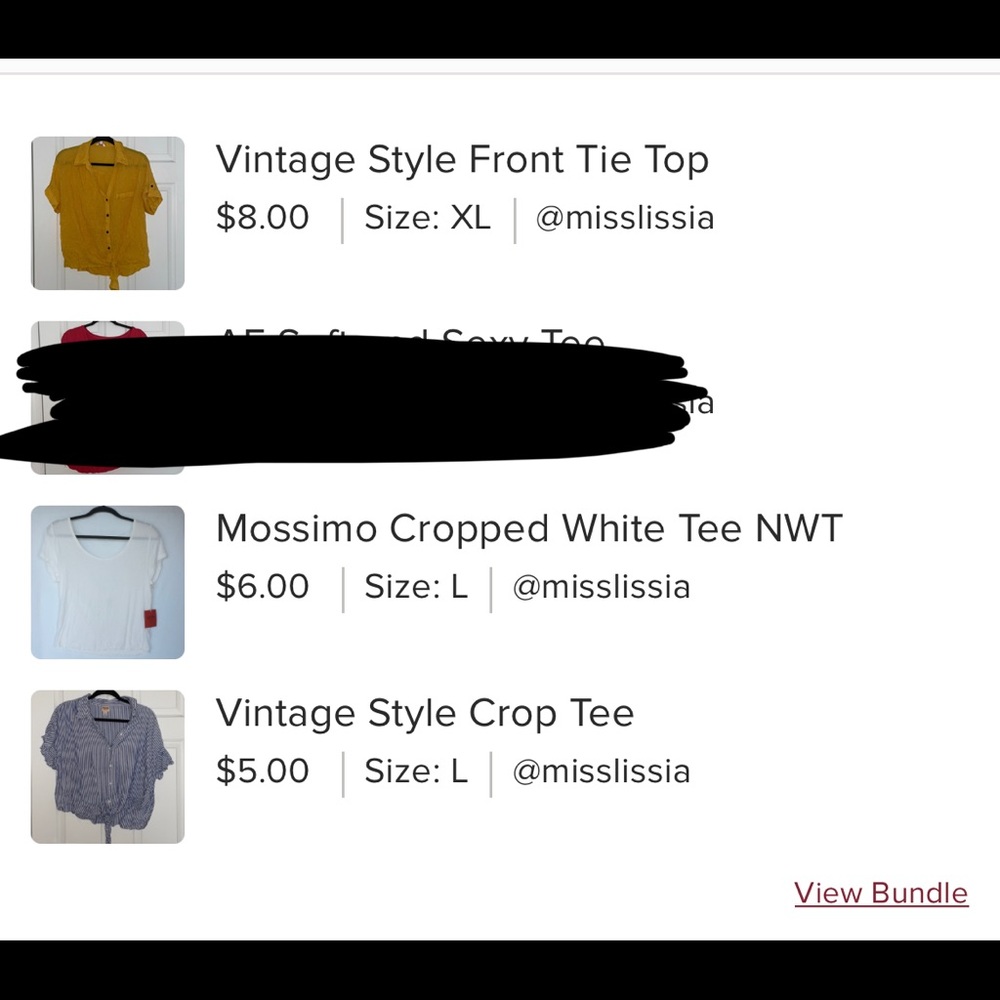Select Size L on the Mossimo tee
Image resolution: width=1000 pixels, height=1000 pixels.
pos(416,587)
